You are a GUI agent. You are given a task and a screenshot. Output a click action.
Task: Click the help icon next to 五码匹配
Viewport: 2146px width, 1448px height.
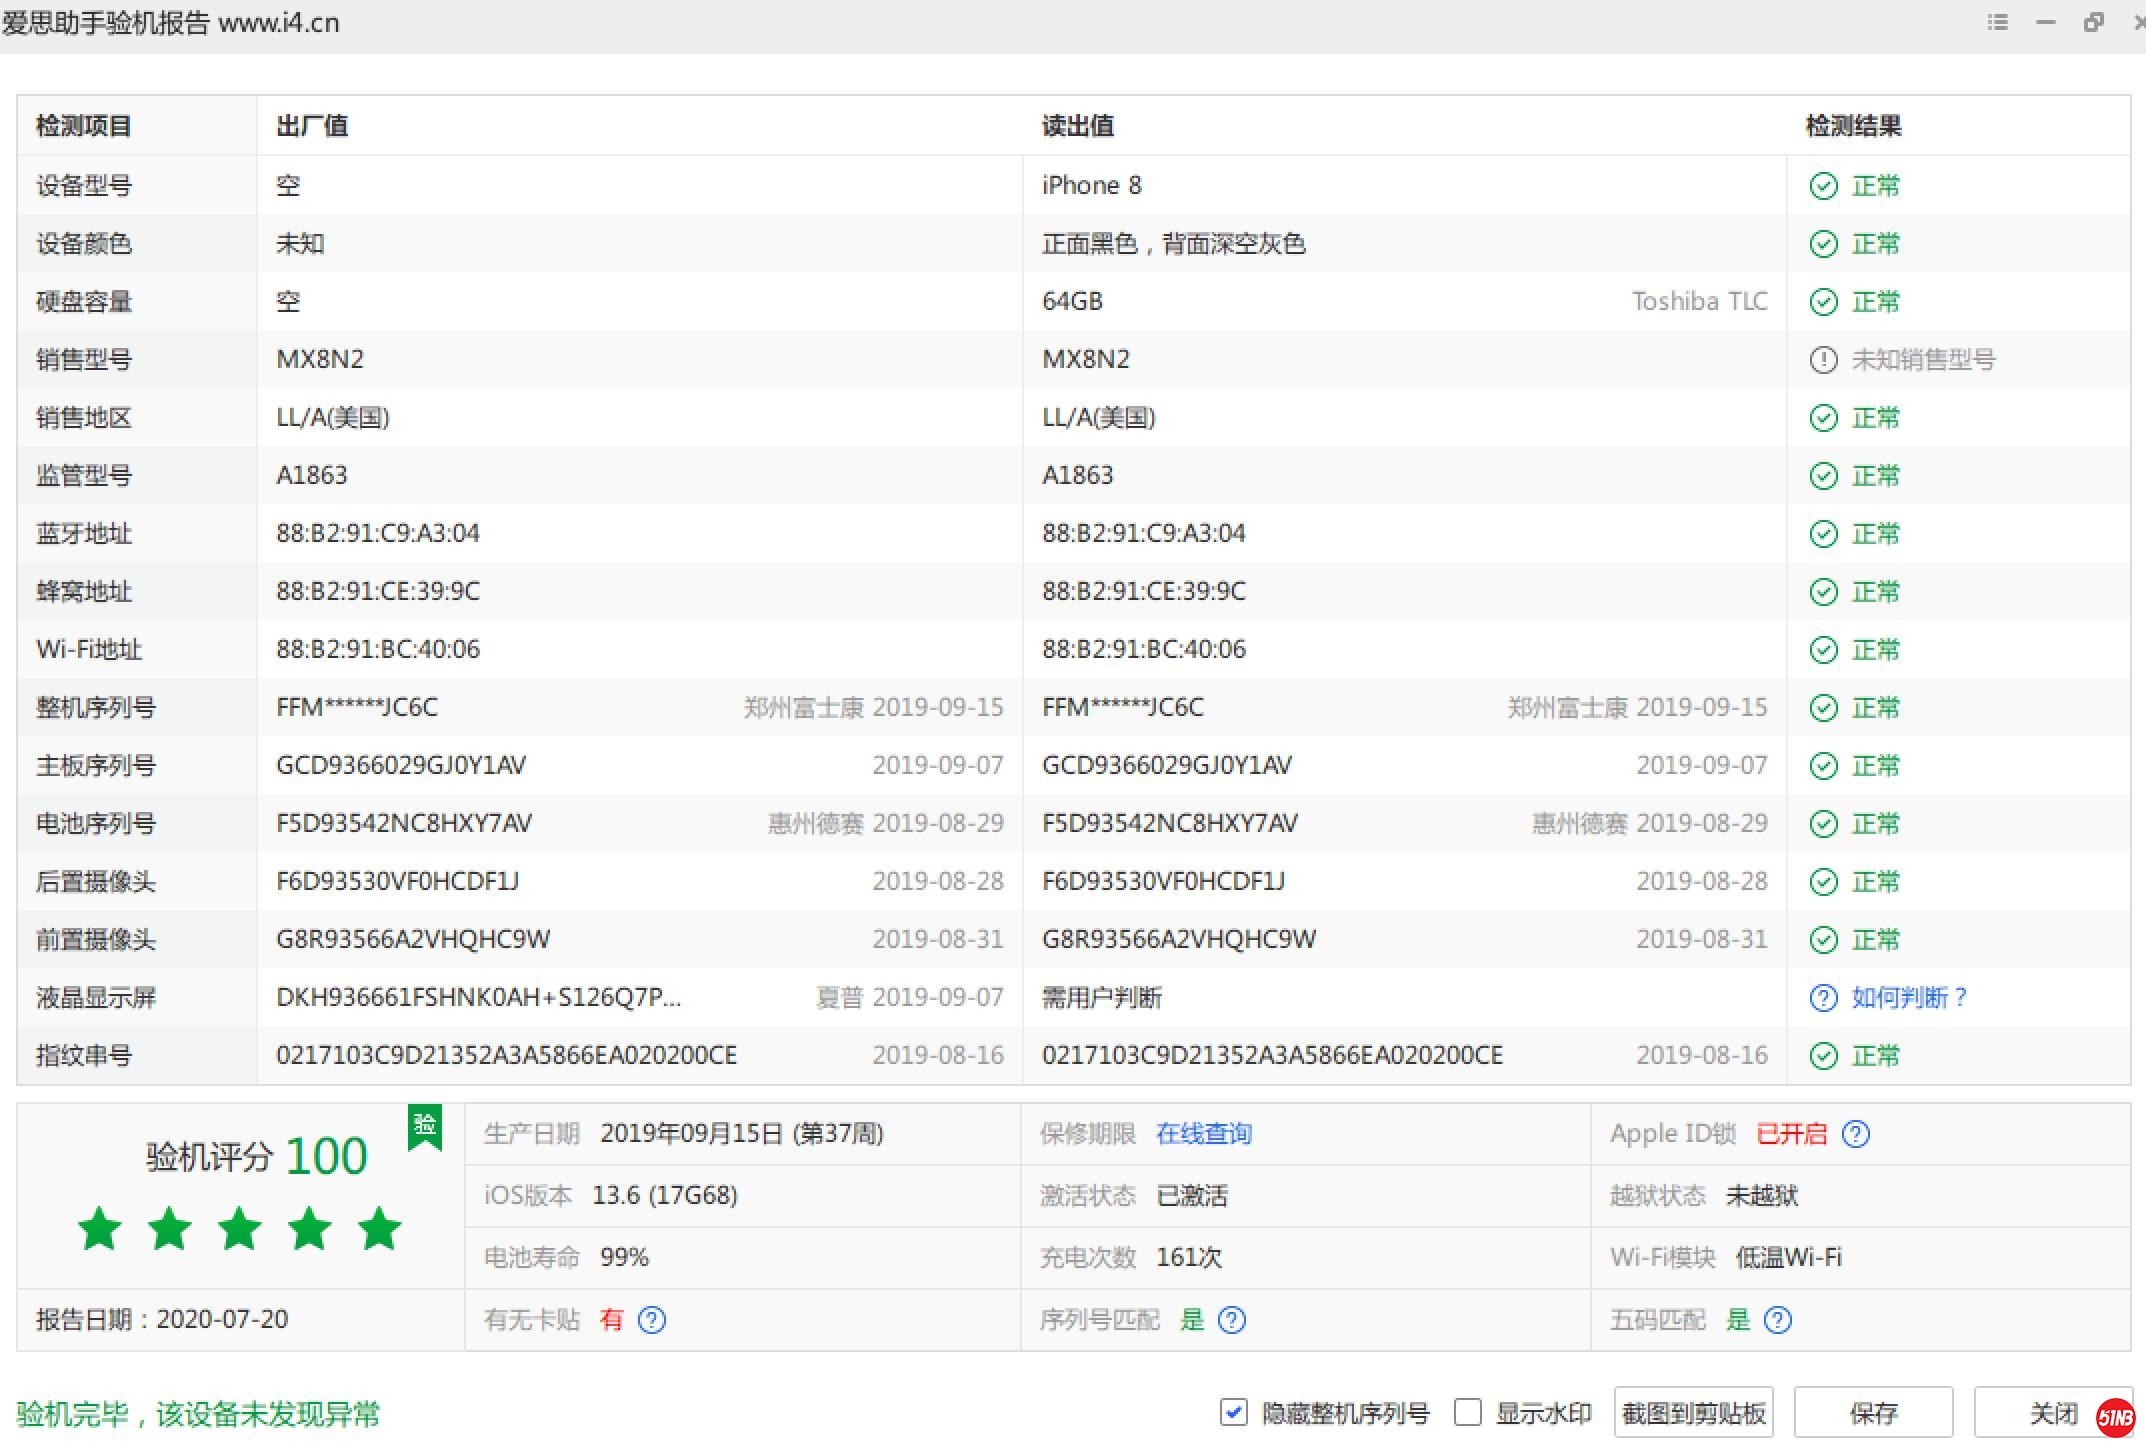coord(1778,1320)
